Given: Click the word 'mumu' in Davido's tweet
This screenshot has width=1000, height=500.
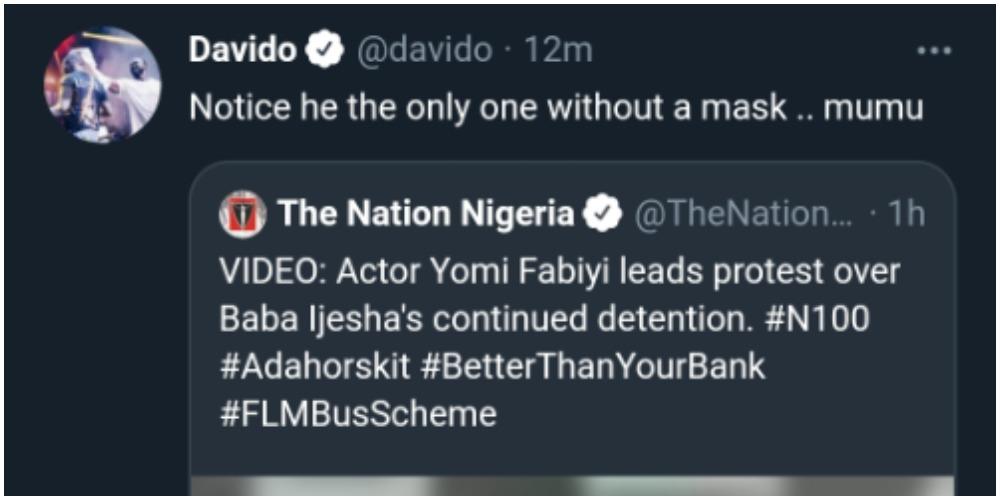Looking at the screenshot, I should 872,107.
